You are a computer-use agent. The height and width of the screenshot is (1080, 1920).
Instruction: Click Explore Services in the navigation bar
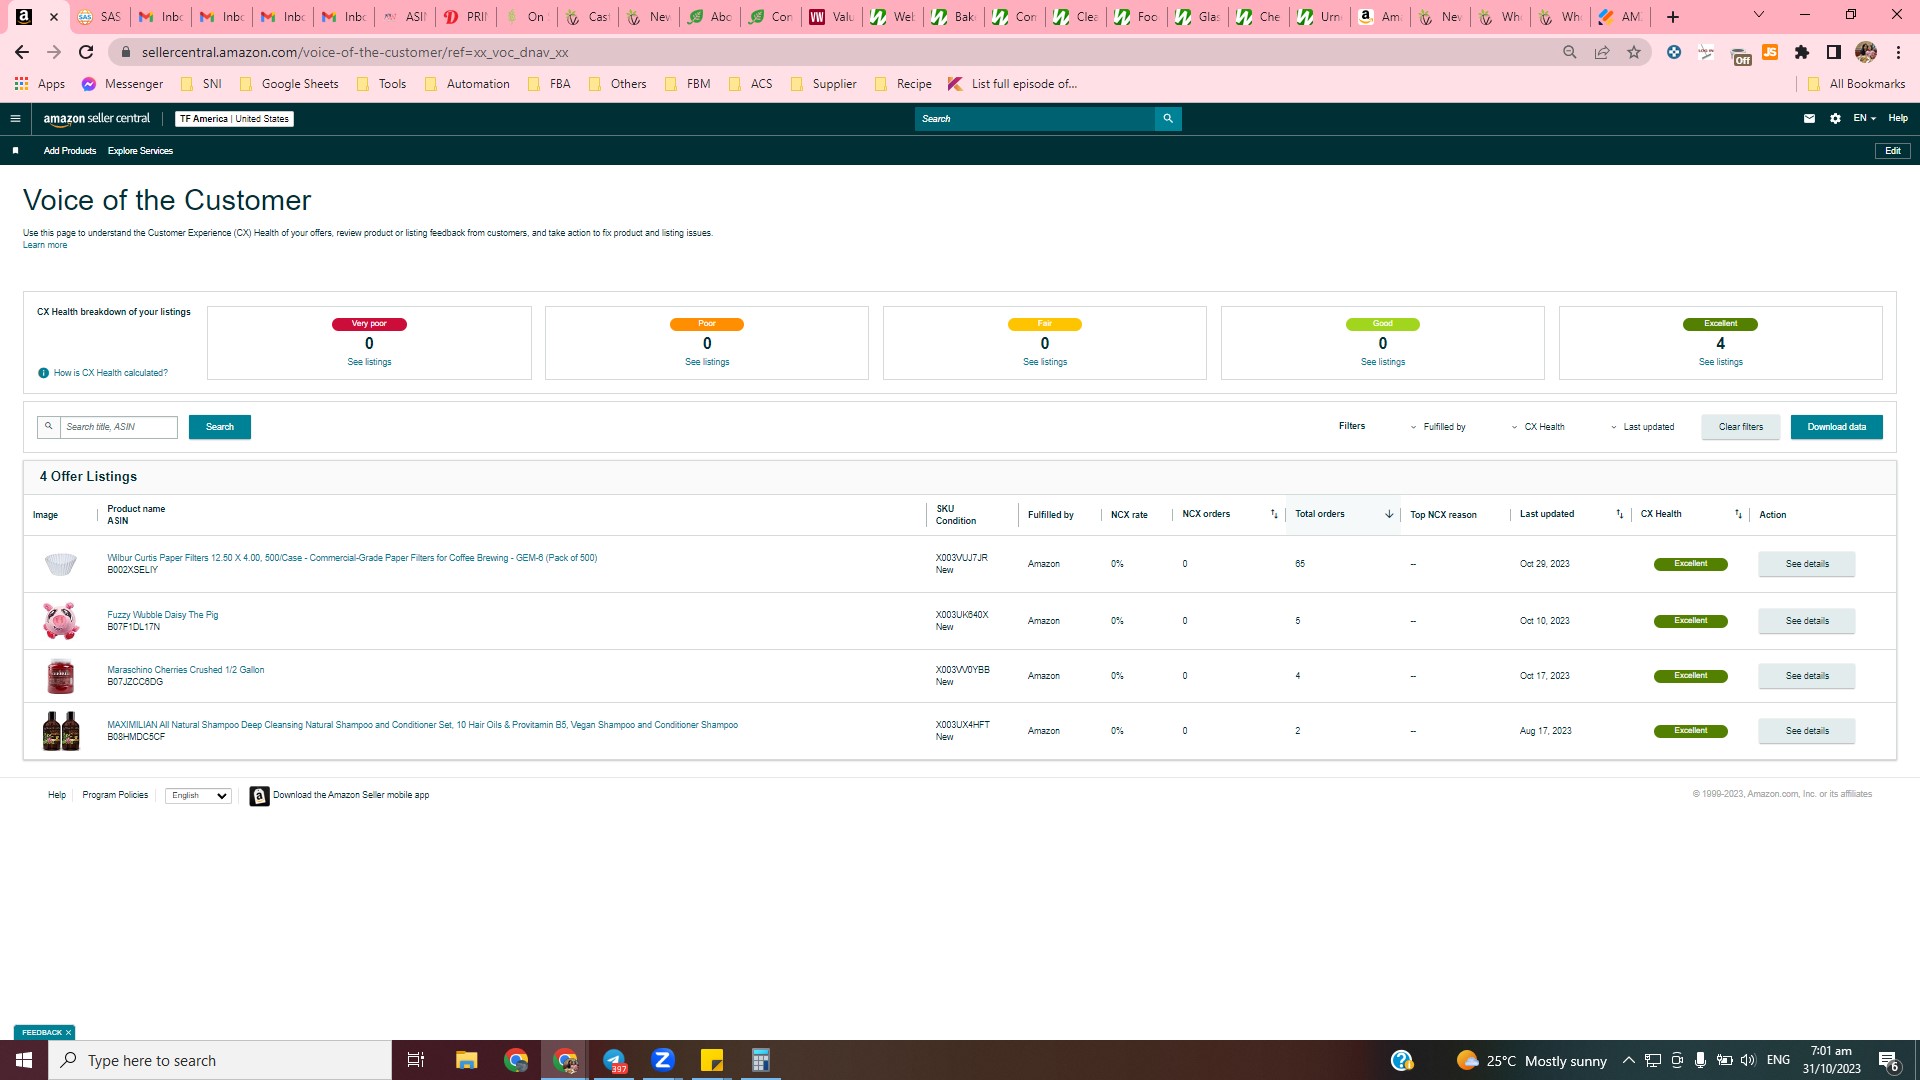pyautogui.click(x=140, y=151)
